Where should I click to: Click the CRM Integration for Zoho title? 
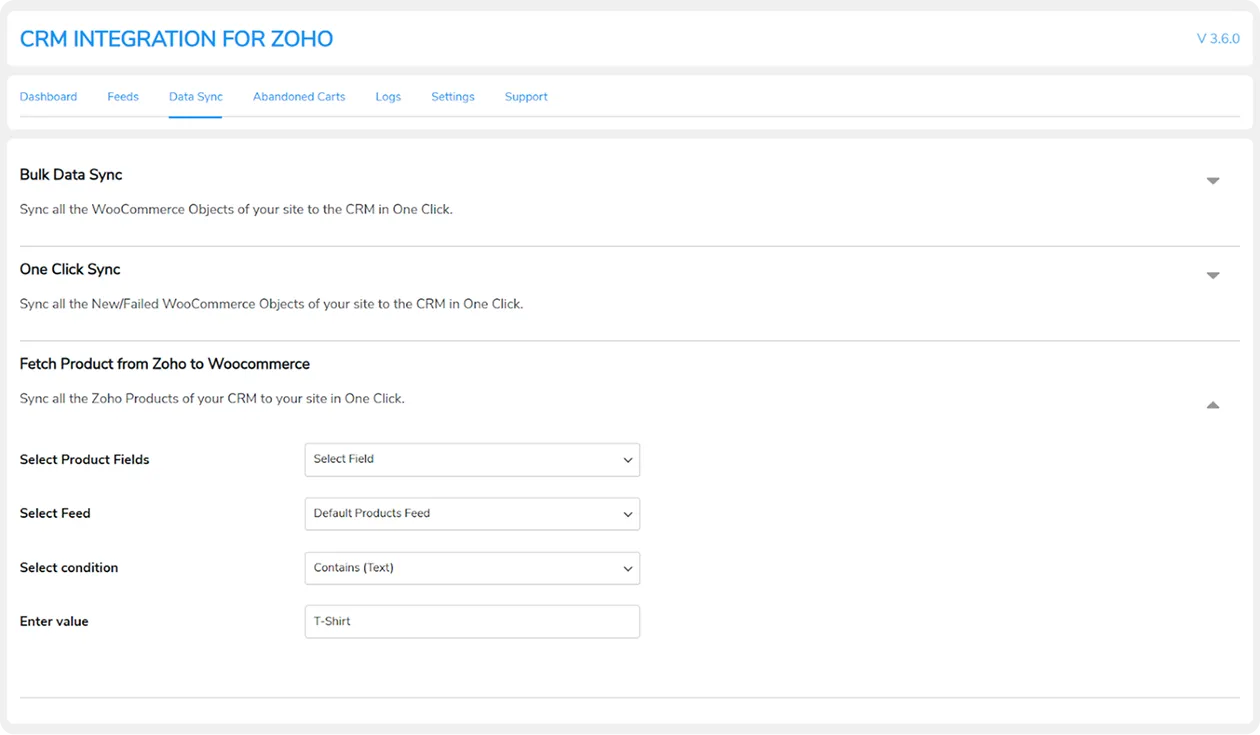coord(177,39)
